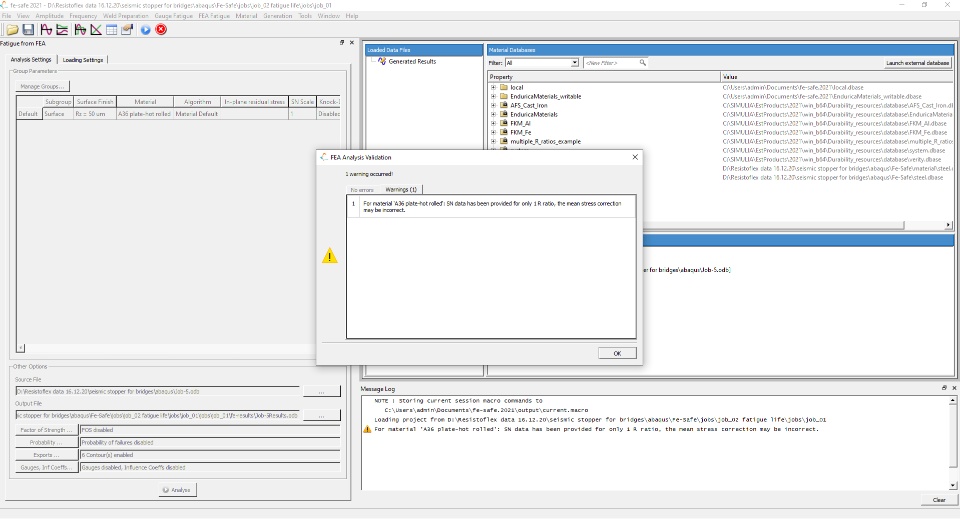Save project with the floppy disk icon

tap(28, 29)
